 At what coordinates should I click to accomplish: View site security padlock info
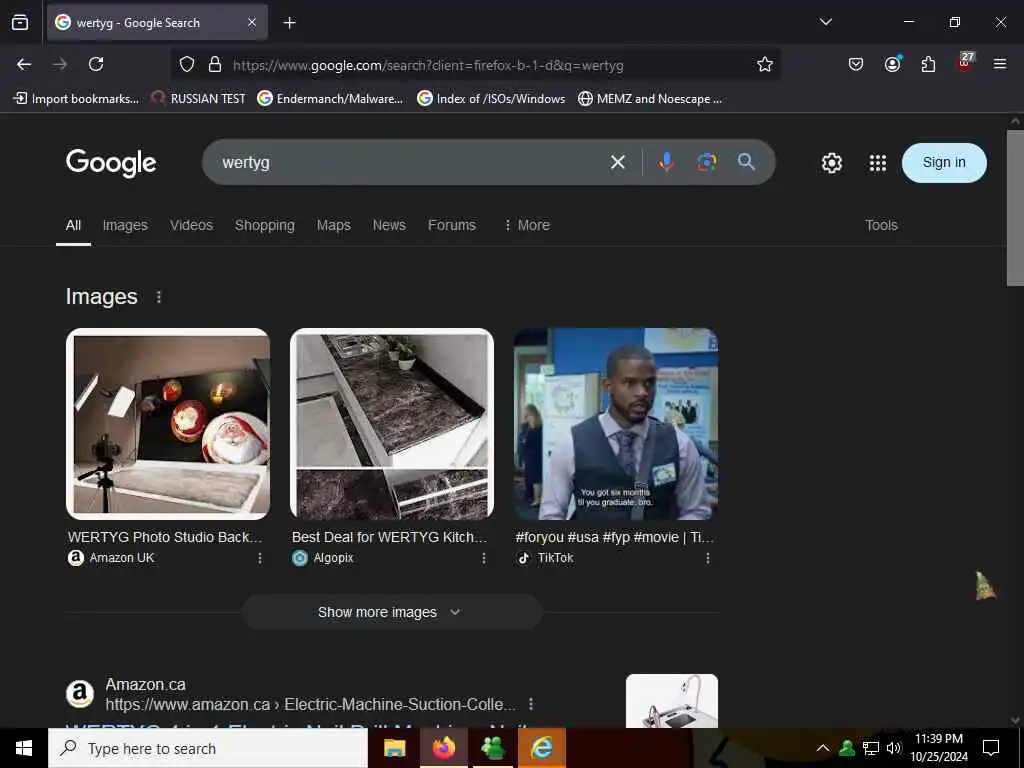click(x=215, y=64)
